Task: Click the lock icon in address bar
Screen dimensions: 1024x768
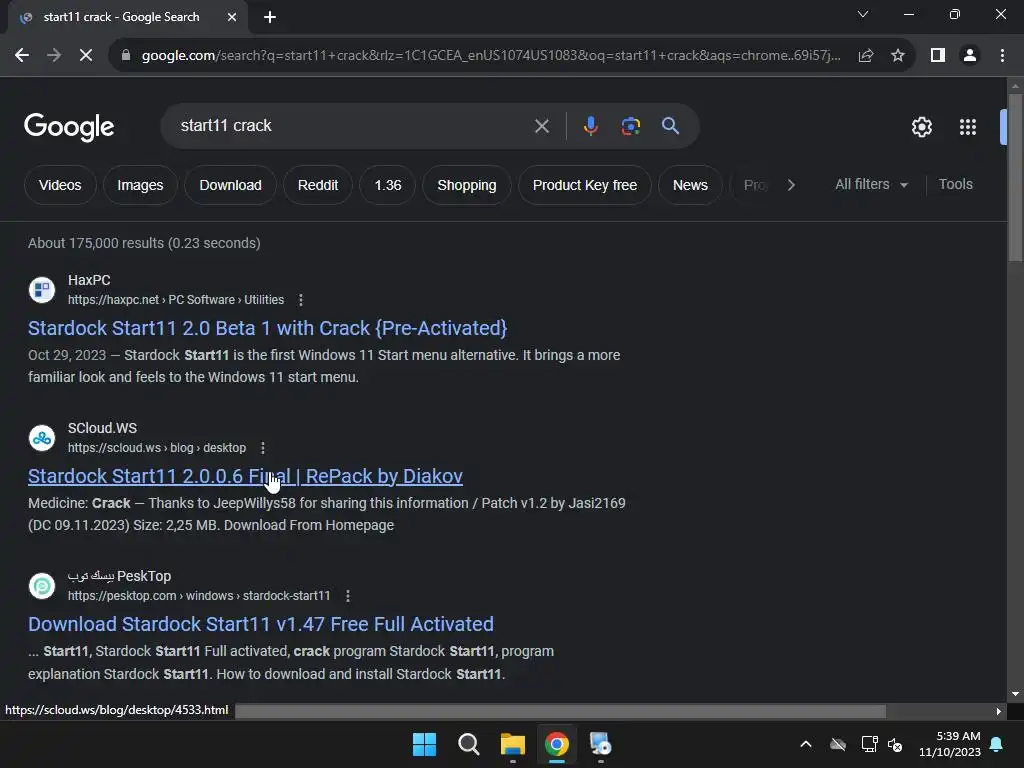Action: click(x=125, y=56)
